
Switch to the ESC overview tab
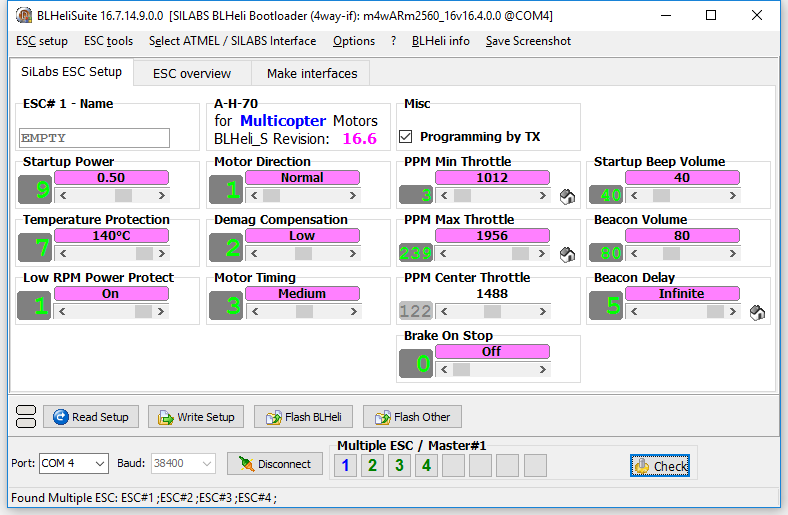click(x=191, y=73)
